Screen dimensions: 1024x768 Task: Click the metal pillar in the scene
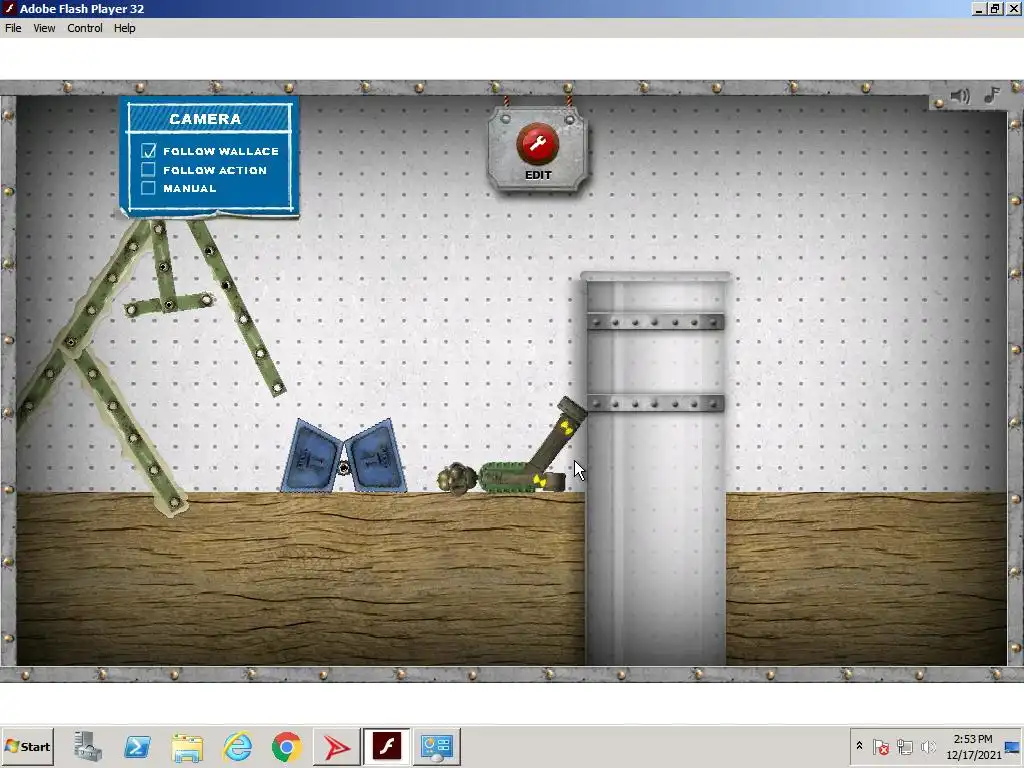[655, 468]
